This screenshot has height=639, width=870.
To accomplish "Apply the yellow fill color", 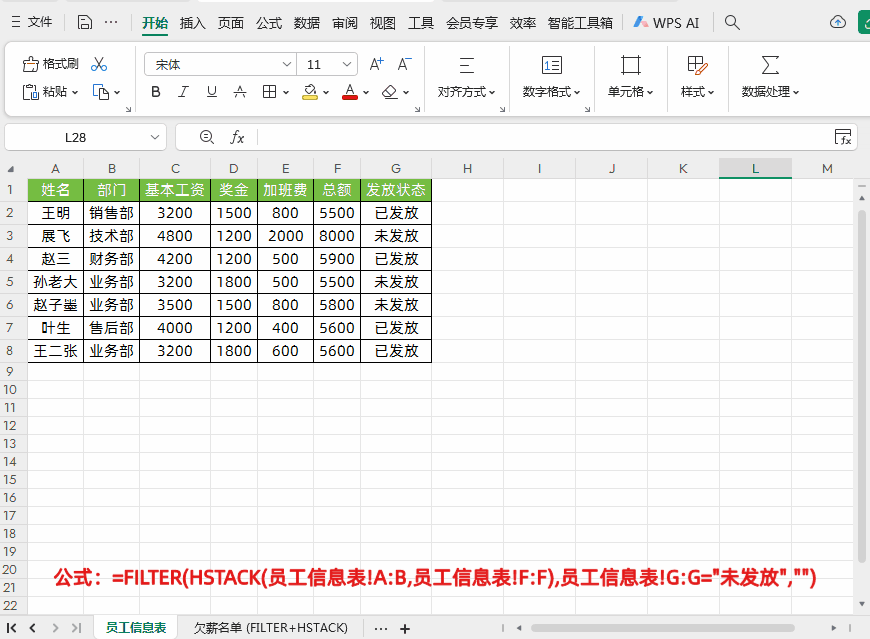I will (x=310, y=92).
